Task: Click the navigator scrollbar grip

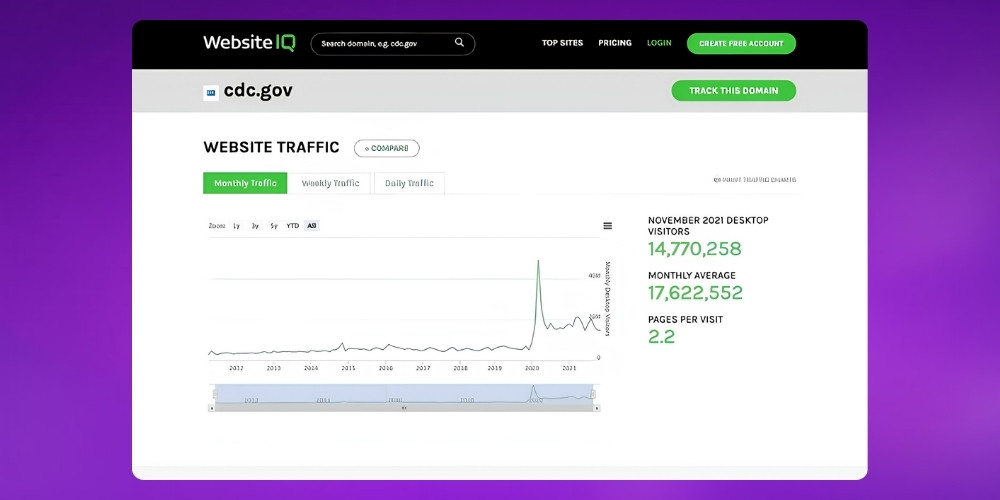Action: point(404,408)
